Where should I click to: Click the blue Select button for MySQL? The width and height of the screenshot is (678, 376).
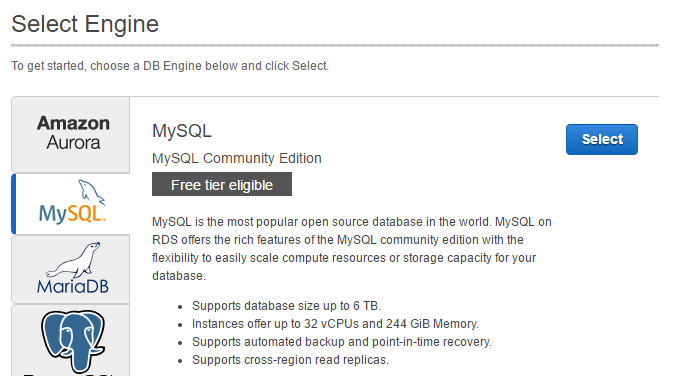tap(601, 139)
